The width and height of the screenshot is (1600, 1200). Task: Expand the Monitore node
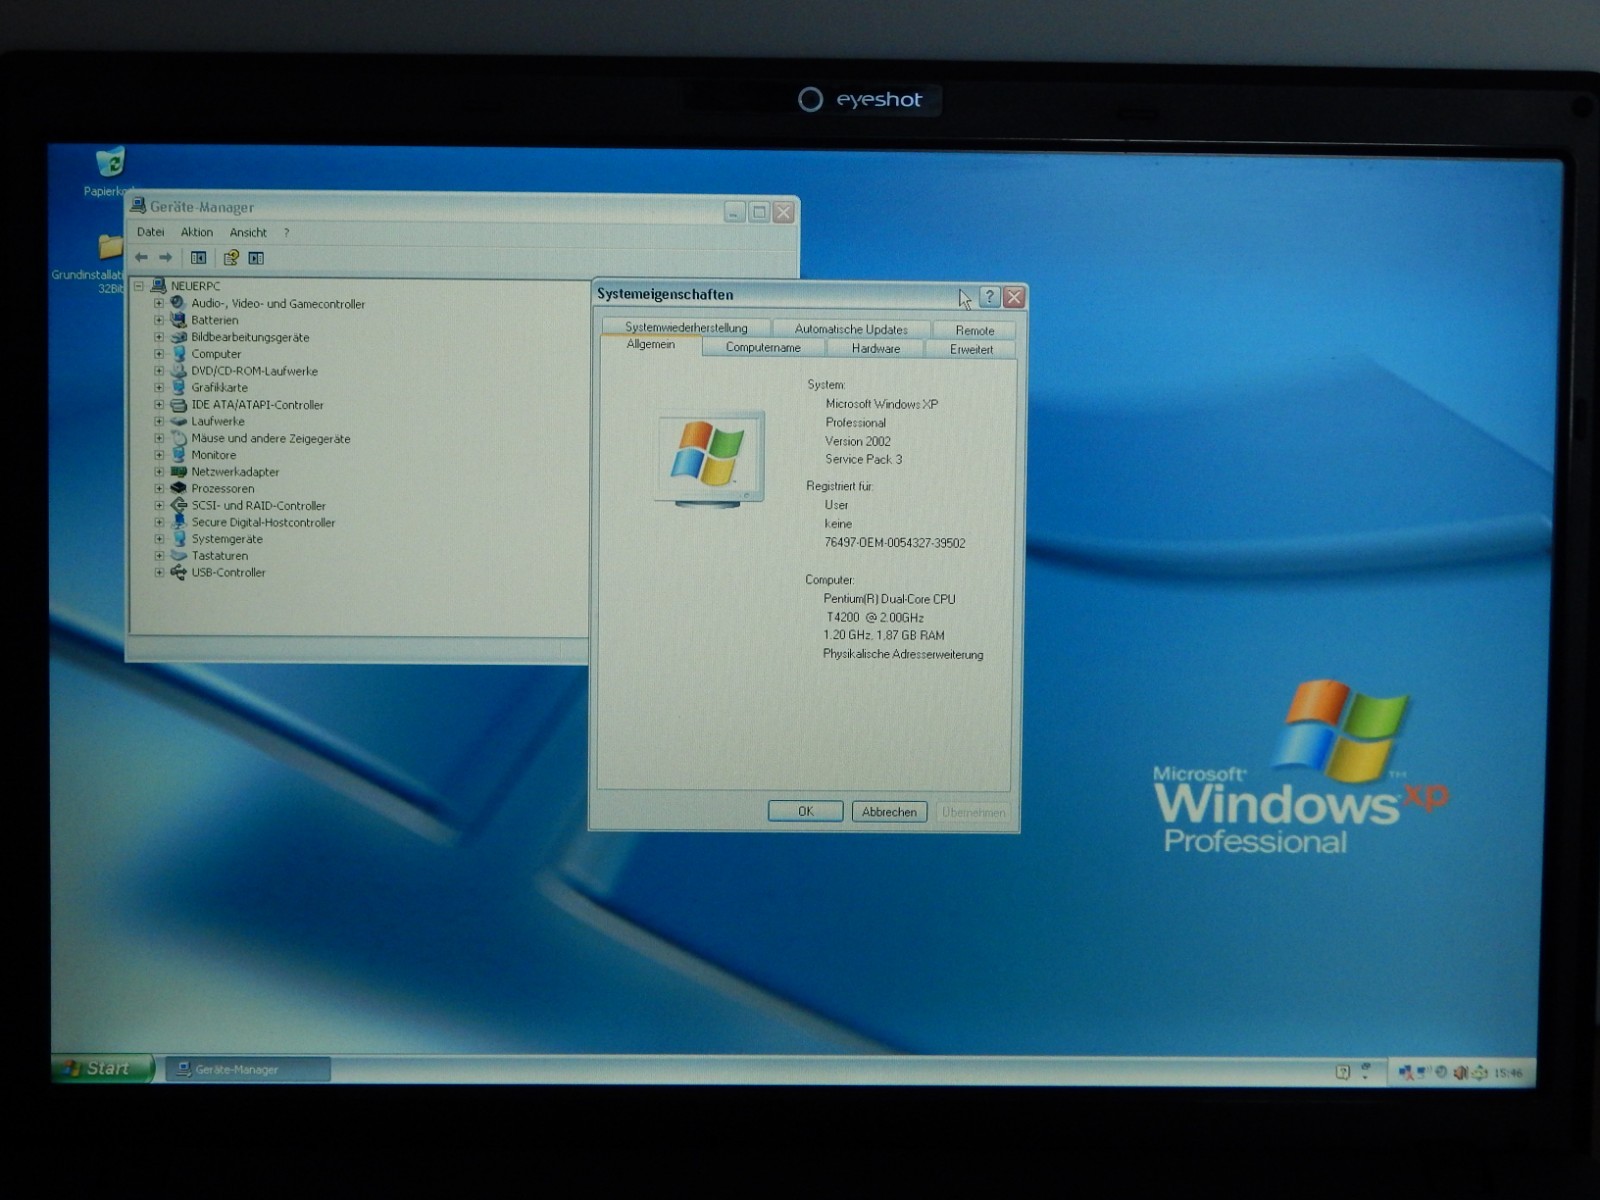159,455
